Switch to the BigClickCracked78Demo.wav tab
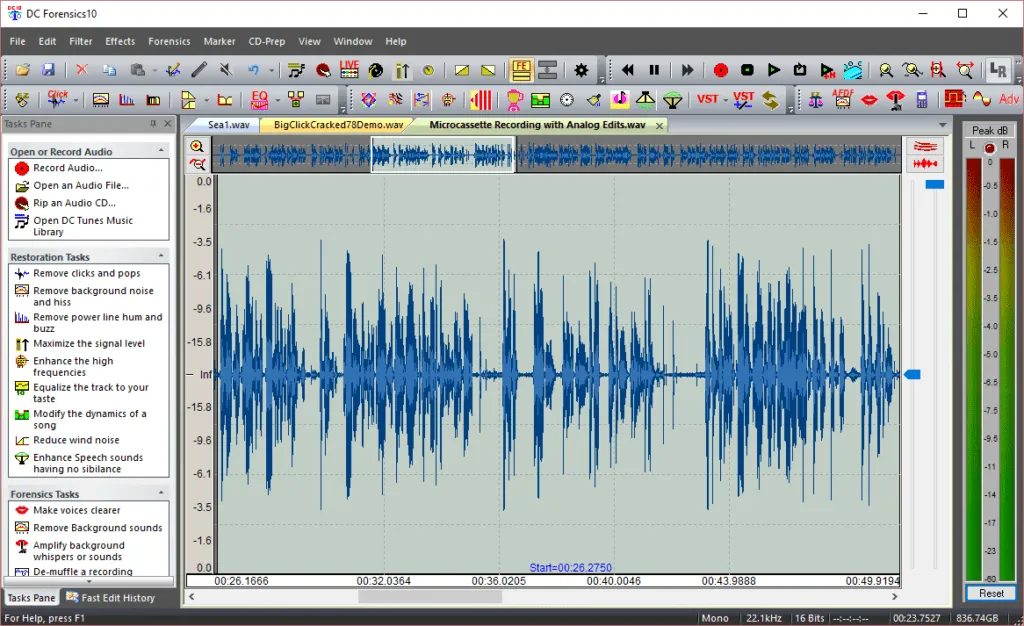1024x626 pixels. pos(338,125)
